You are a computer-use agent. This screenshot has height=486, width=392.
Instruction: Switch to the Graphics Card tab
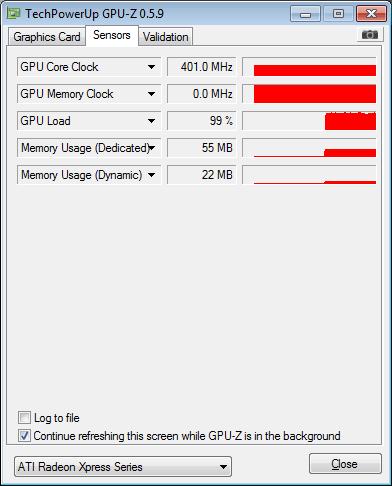click(x=47, y=37)
